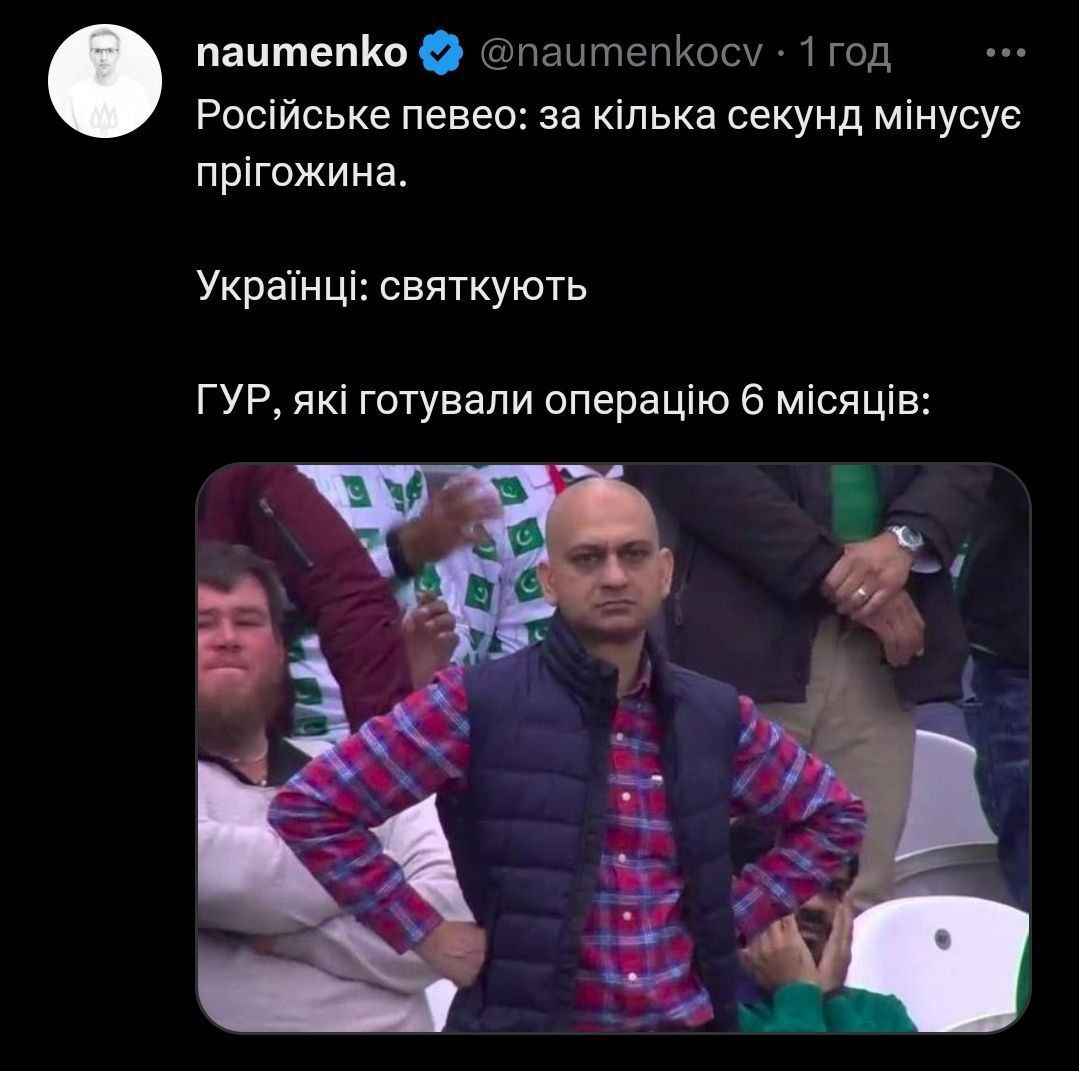Click the wristwatch in the photo
1079x1071 pixels.
click(905, 536)
